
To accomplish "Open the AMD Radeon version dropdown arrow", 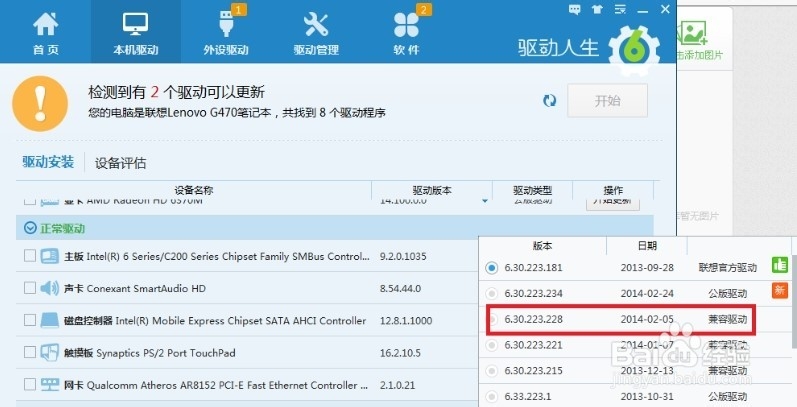I will click(x=485, y=201).
